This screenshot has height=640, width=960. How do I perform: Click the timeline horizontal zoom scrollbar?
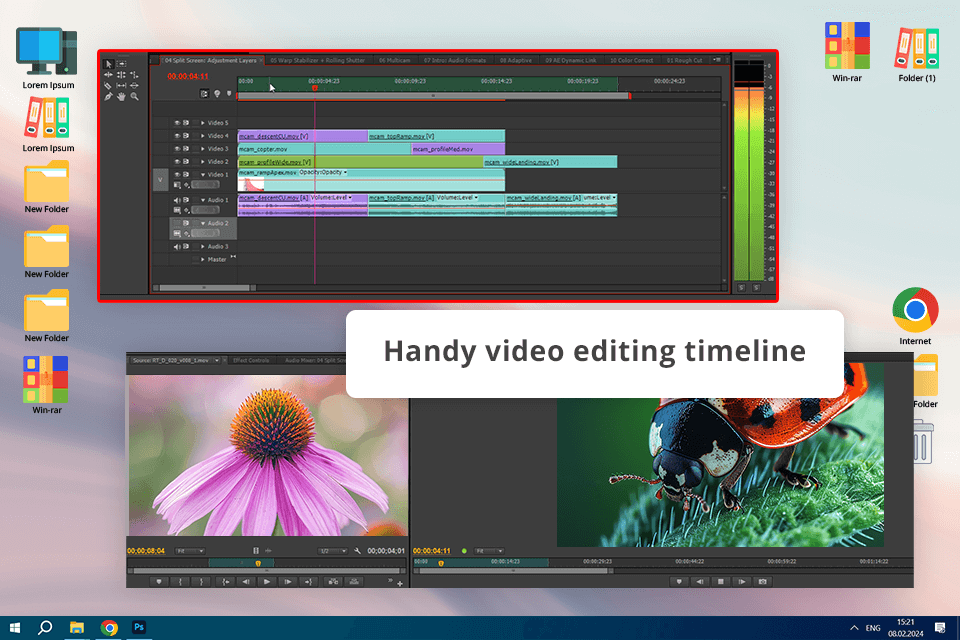click(204, 287)
